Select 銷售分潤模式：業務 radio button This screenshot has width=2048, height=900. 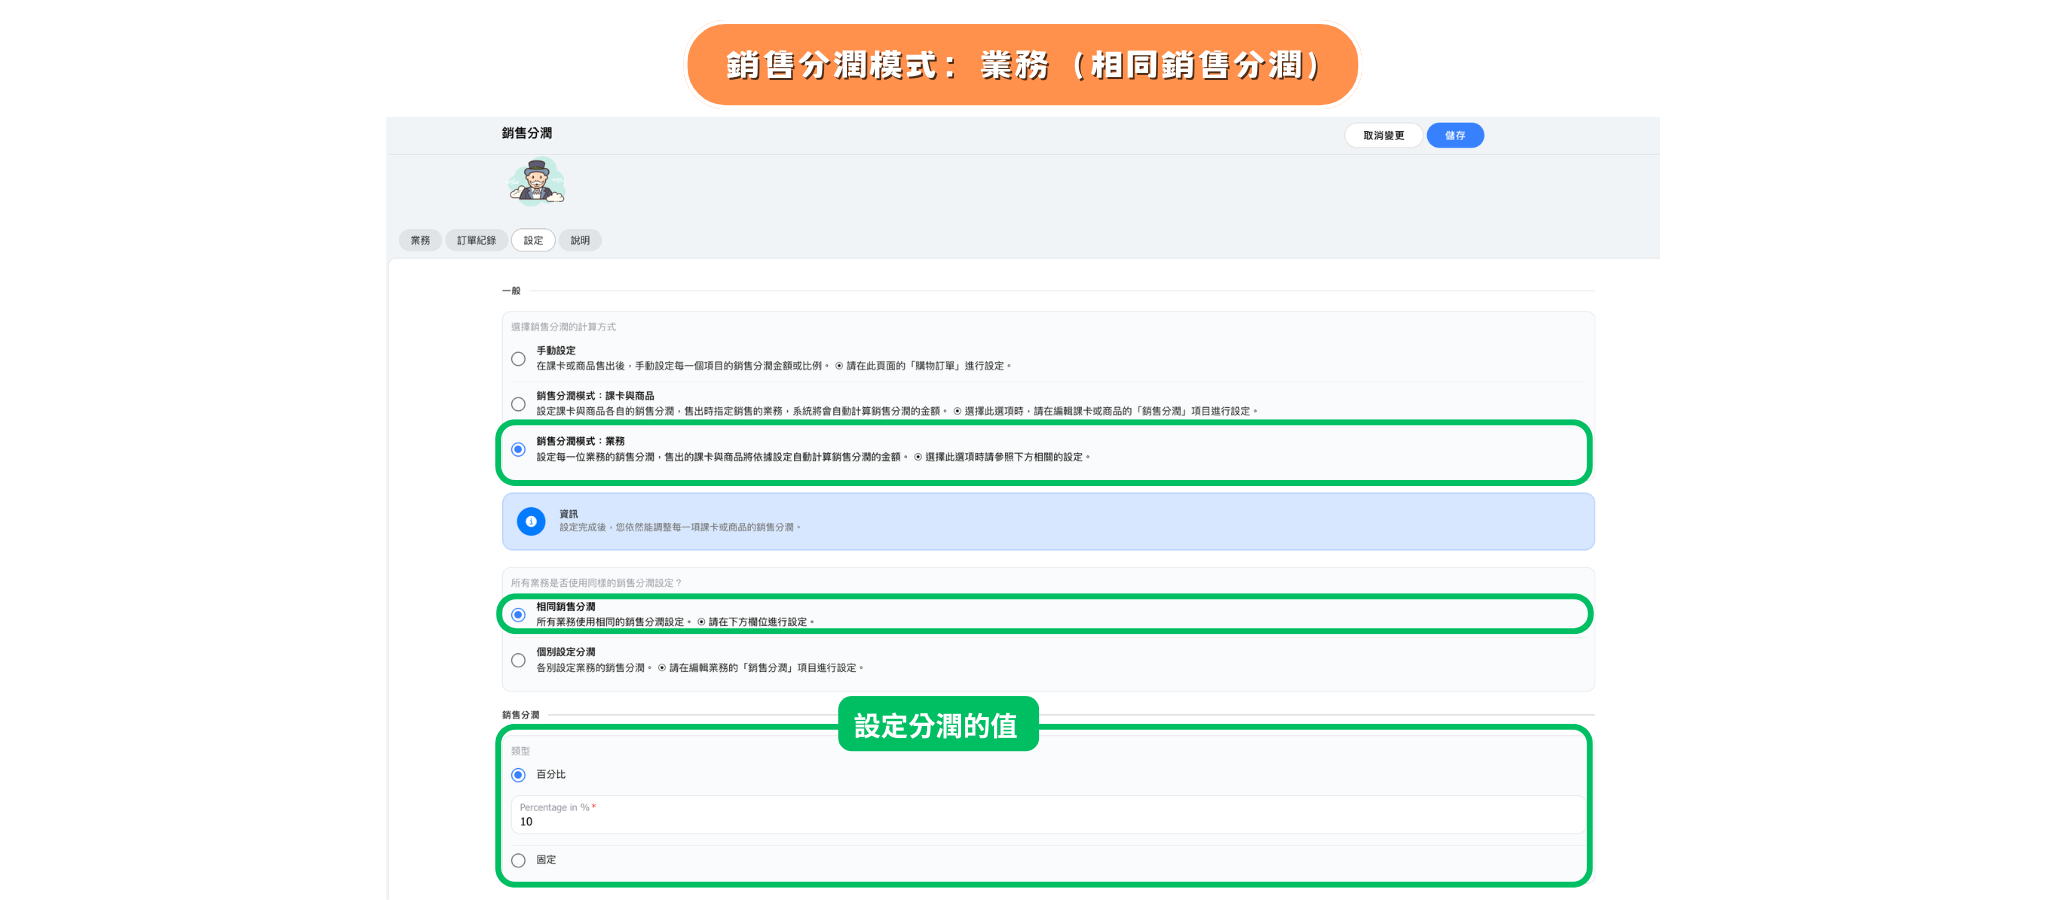click(x=518, y=450)
